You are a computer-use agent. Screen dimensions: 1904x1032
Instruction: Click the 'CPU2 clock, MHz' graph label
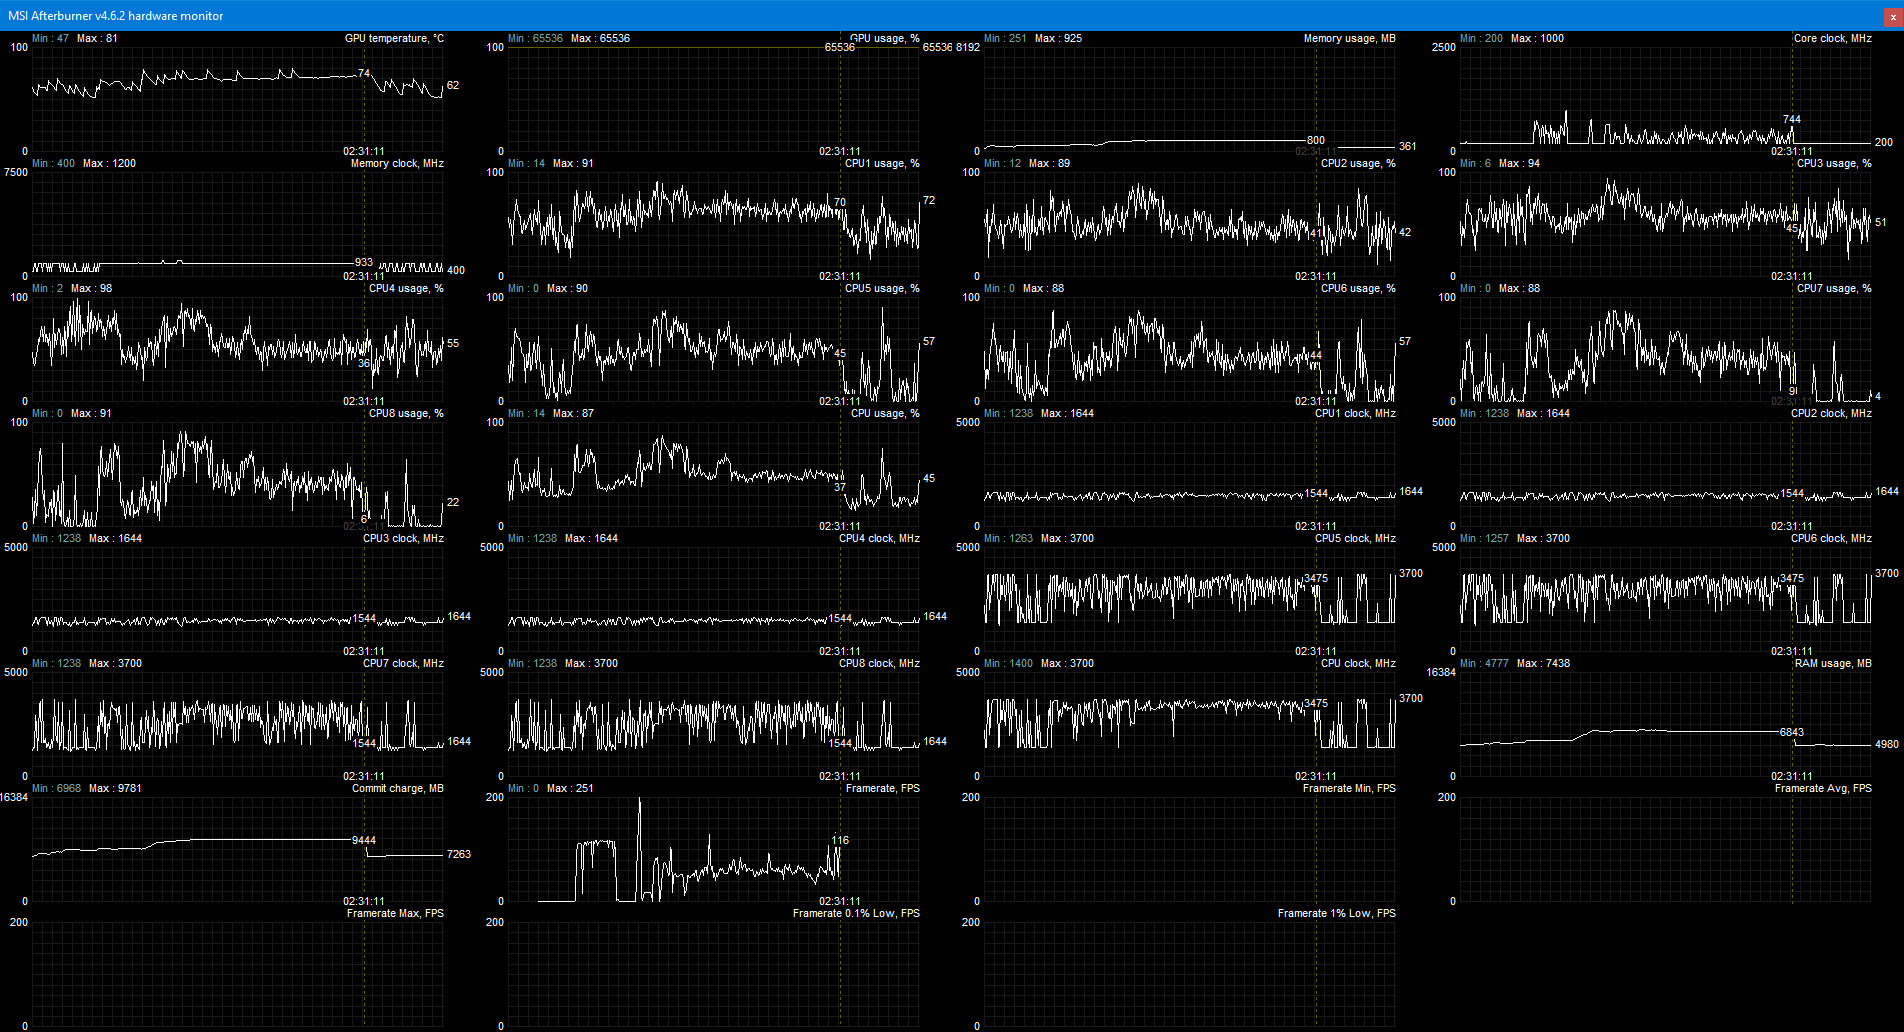pos(1831,413)
